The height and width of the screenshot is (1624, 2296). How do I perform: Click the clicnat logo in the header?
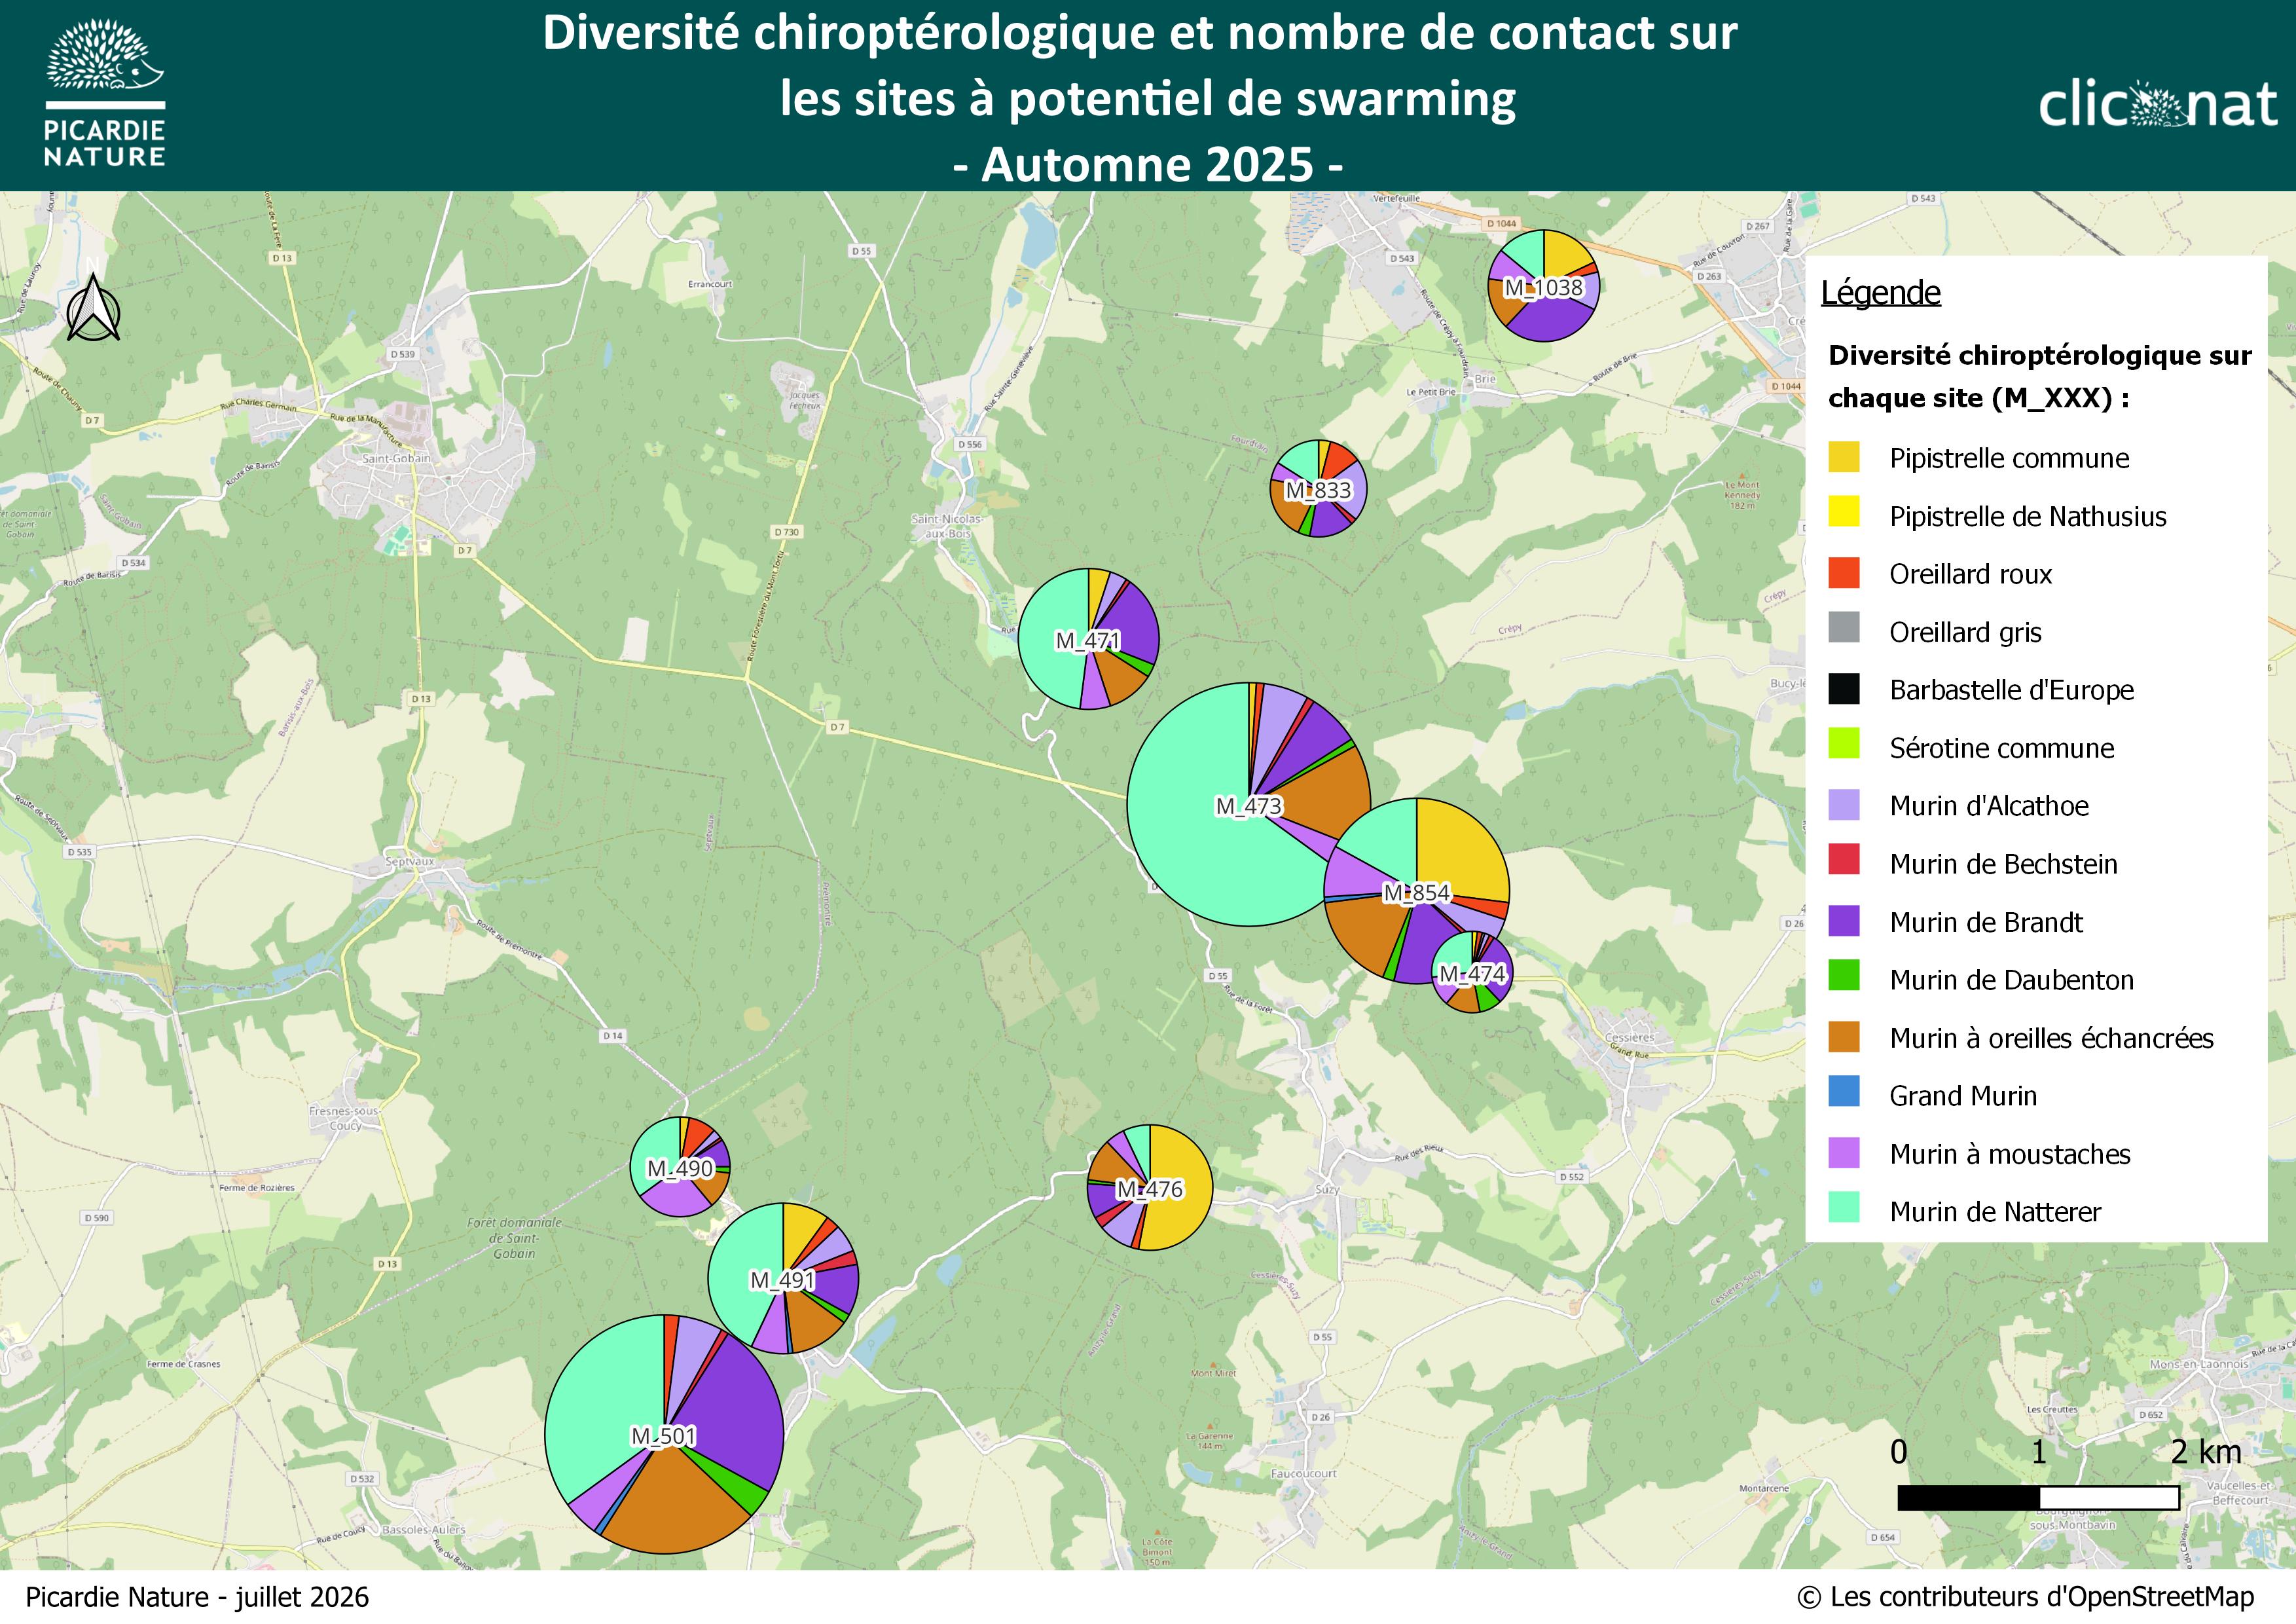click(2158, 105)
